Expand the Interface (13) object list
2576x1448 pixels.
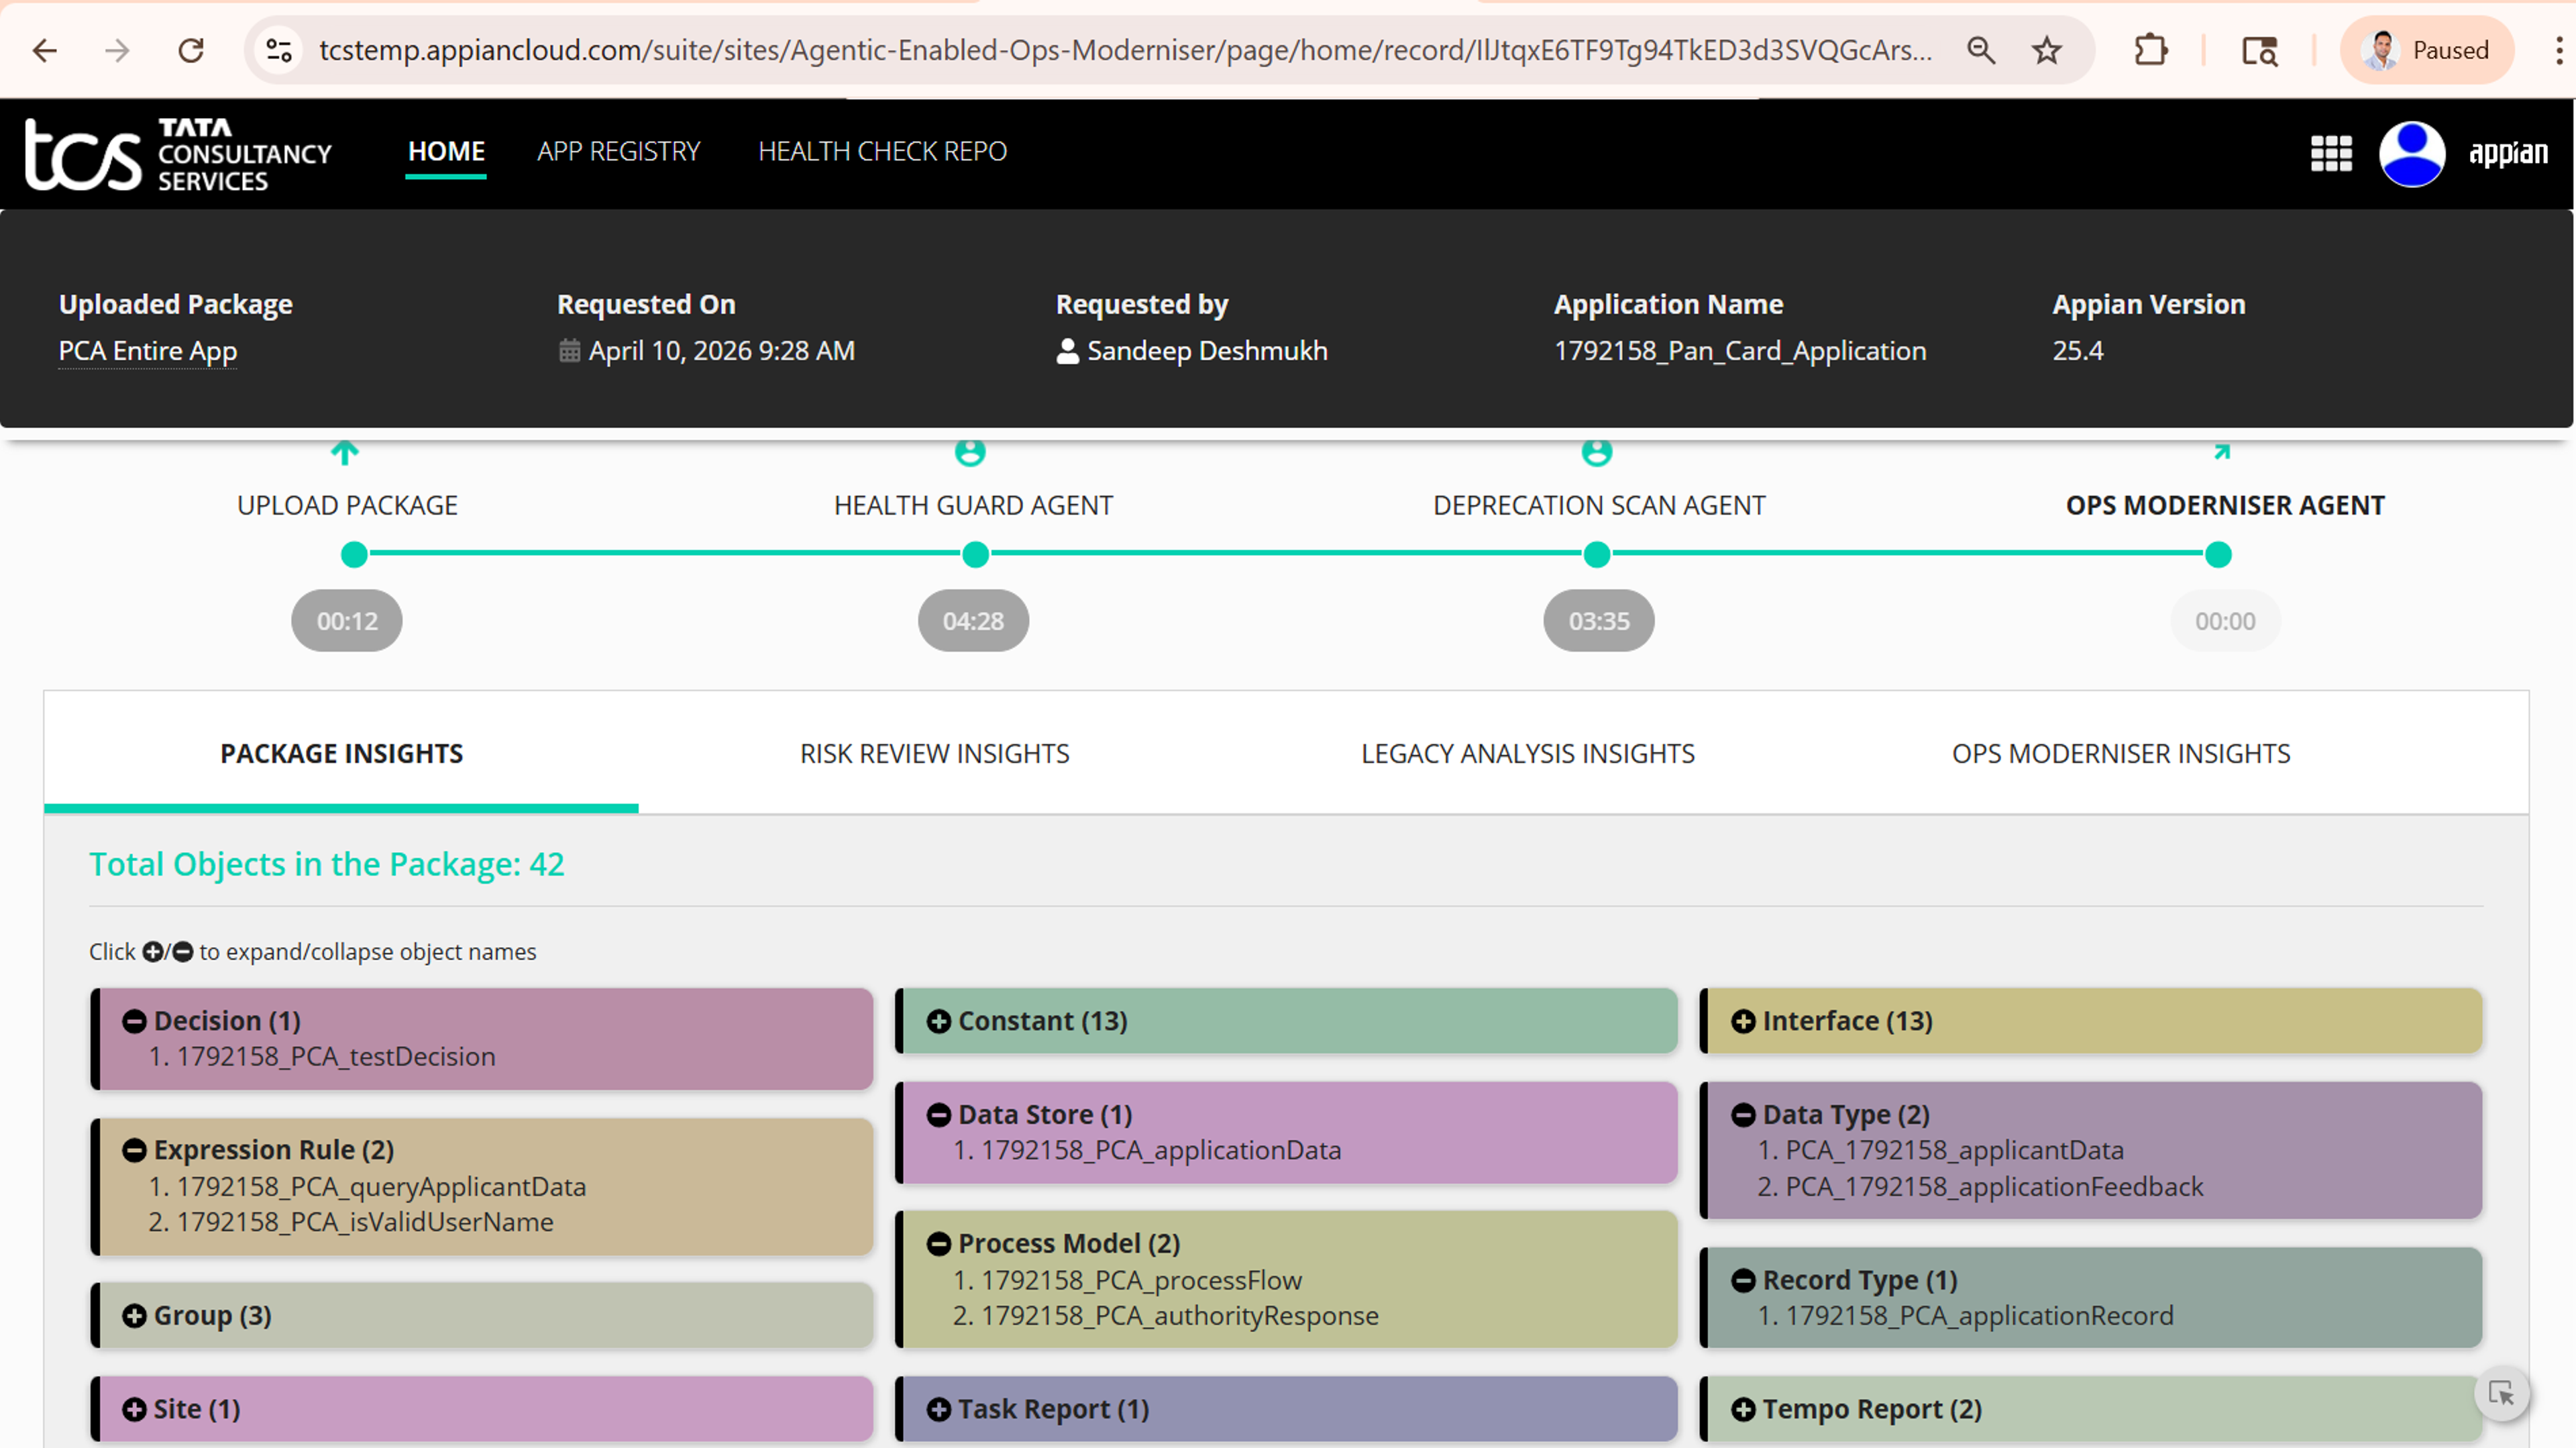coord(1743,1021)
